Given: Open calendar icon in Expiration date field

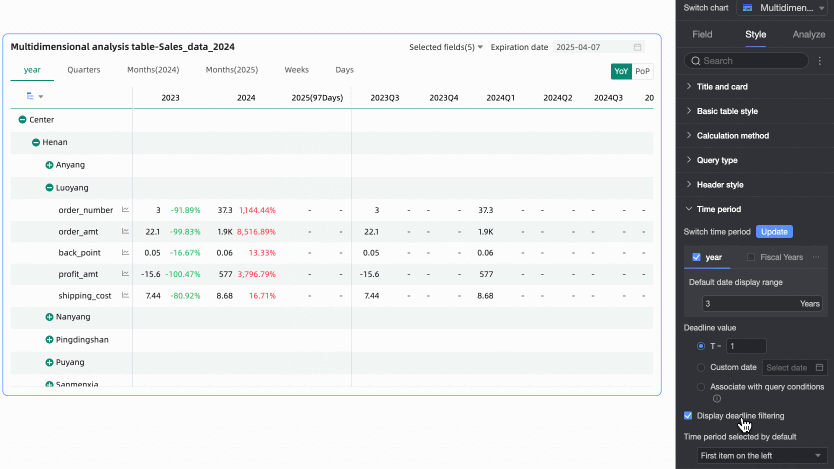Looking at the screenshot, I should (638, 47).
